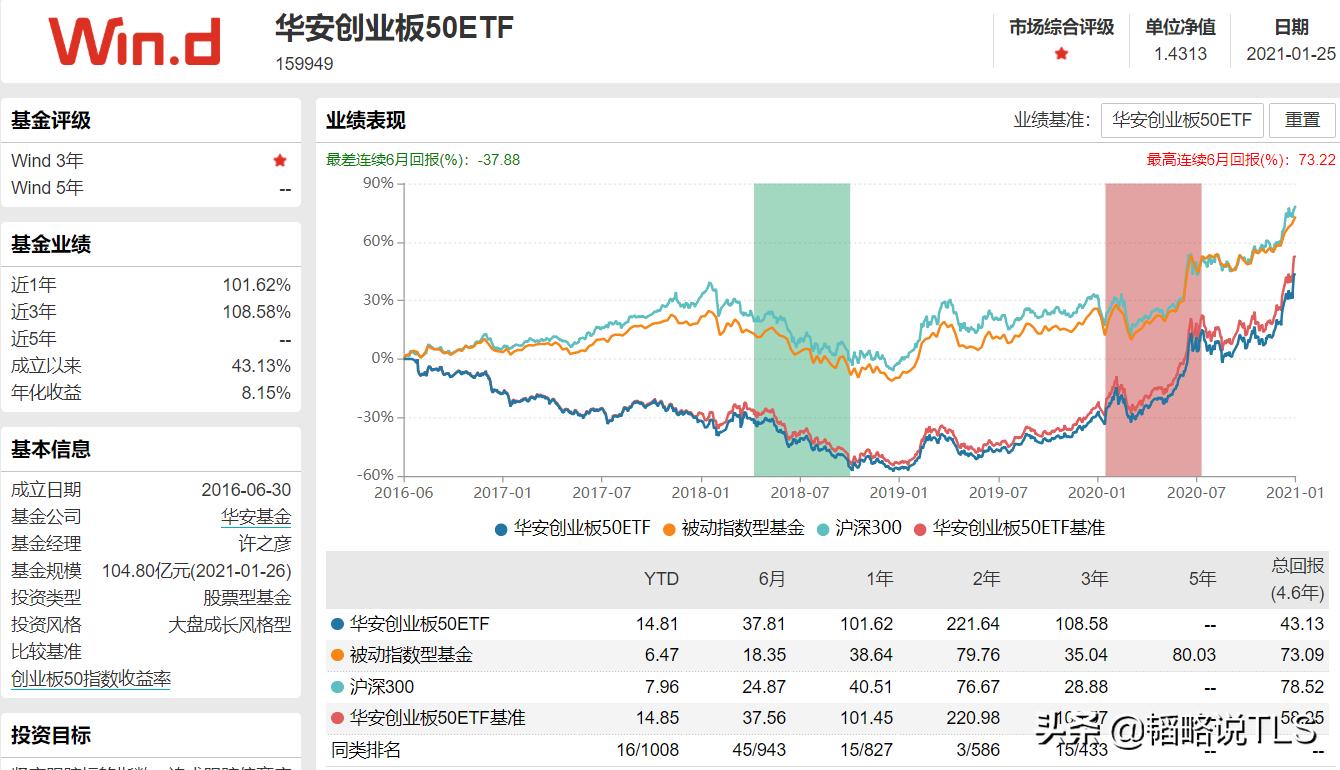
Task: Open the 业绩基准 benchmark selector
Action: click(x=1181, y=119)
